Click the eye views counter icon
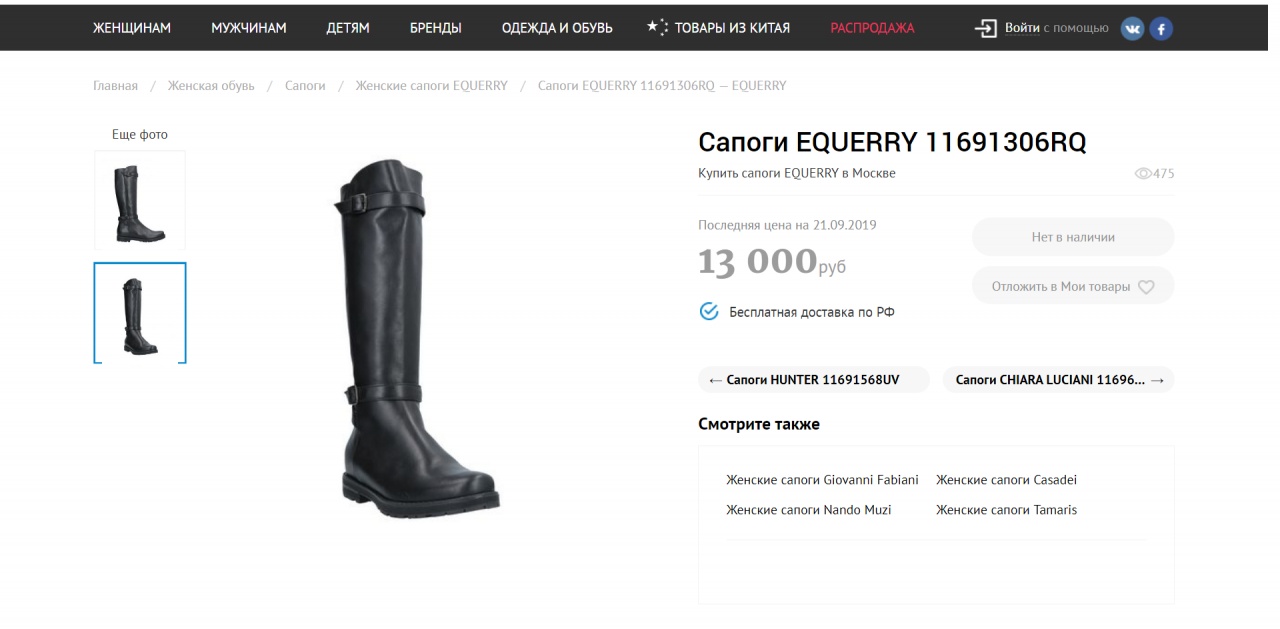 (x=1144, y=174)
